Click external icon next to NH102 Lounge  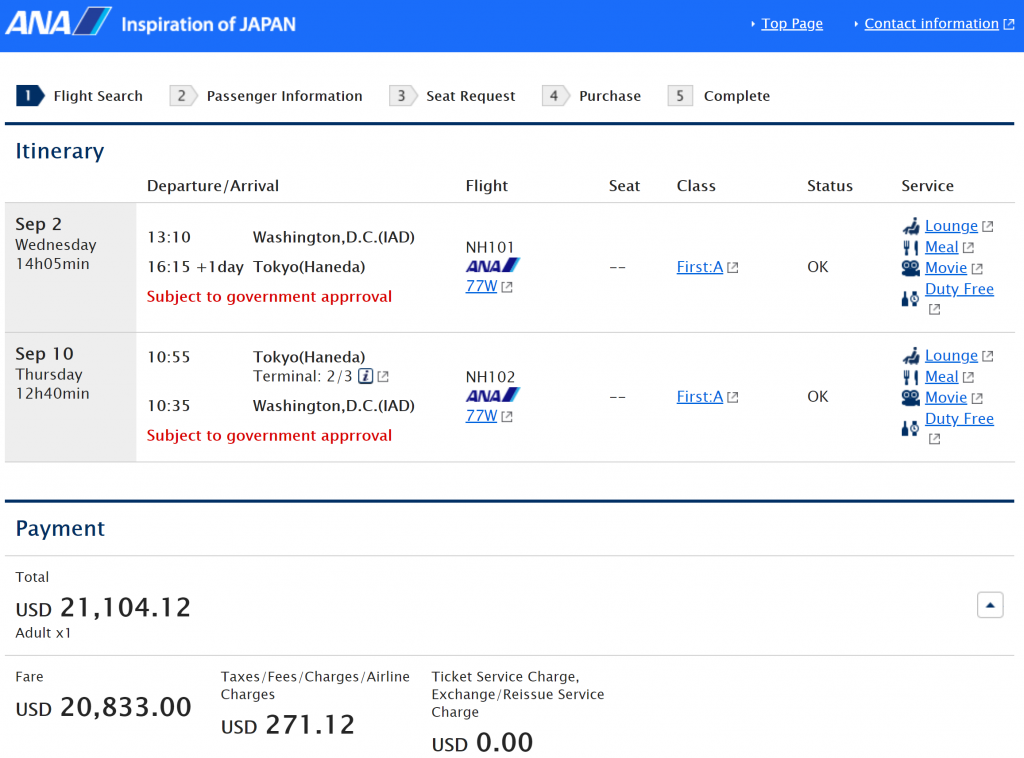point(987,356)
